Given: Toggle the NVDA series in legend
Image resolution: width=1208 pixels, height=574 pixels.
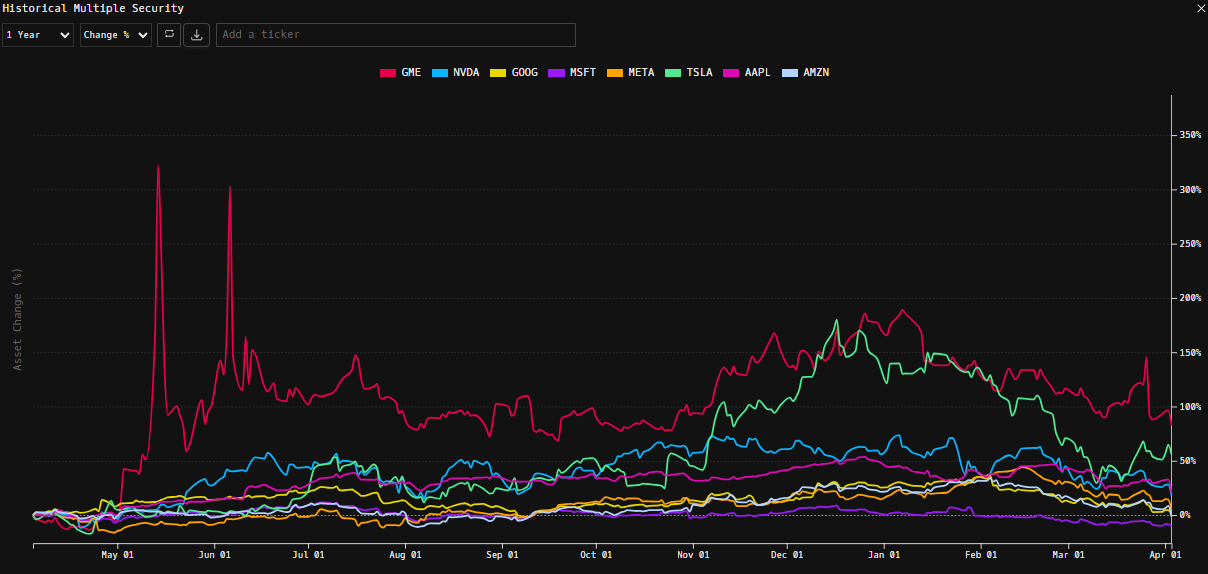Looking at the screenshot, I should tap(455, 73).
